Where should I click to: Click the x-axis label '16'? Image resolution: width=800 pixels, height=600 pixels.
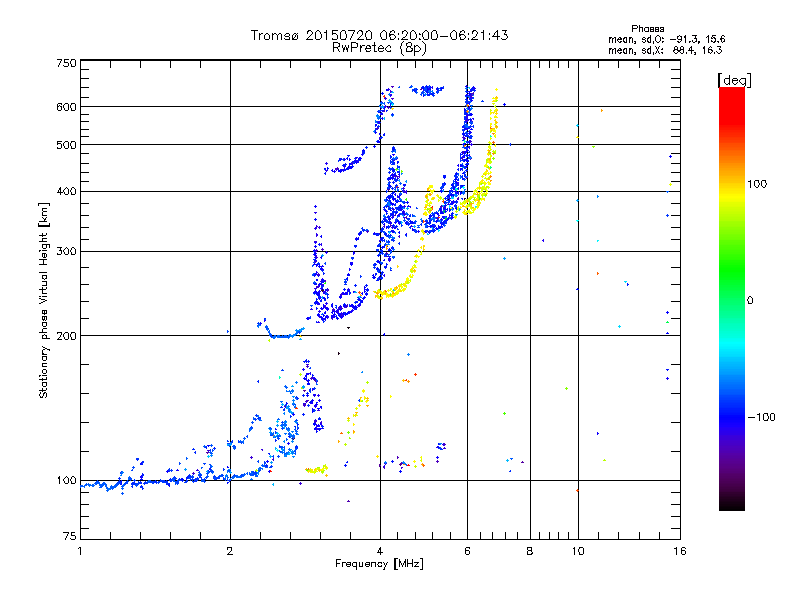point(680,551)
